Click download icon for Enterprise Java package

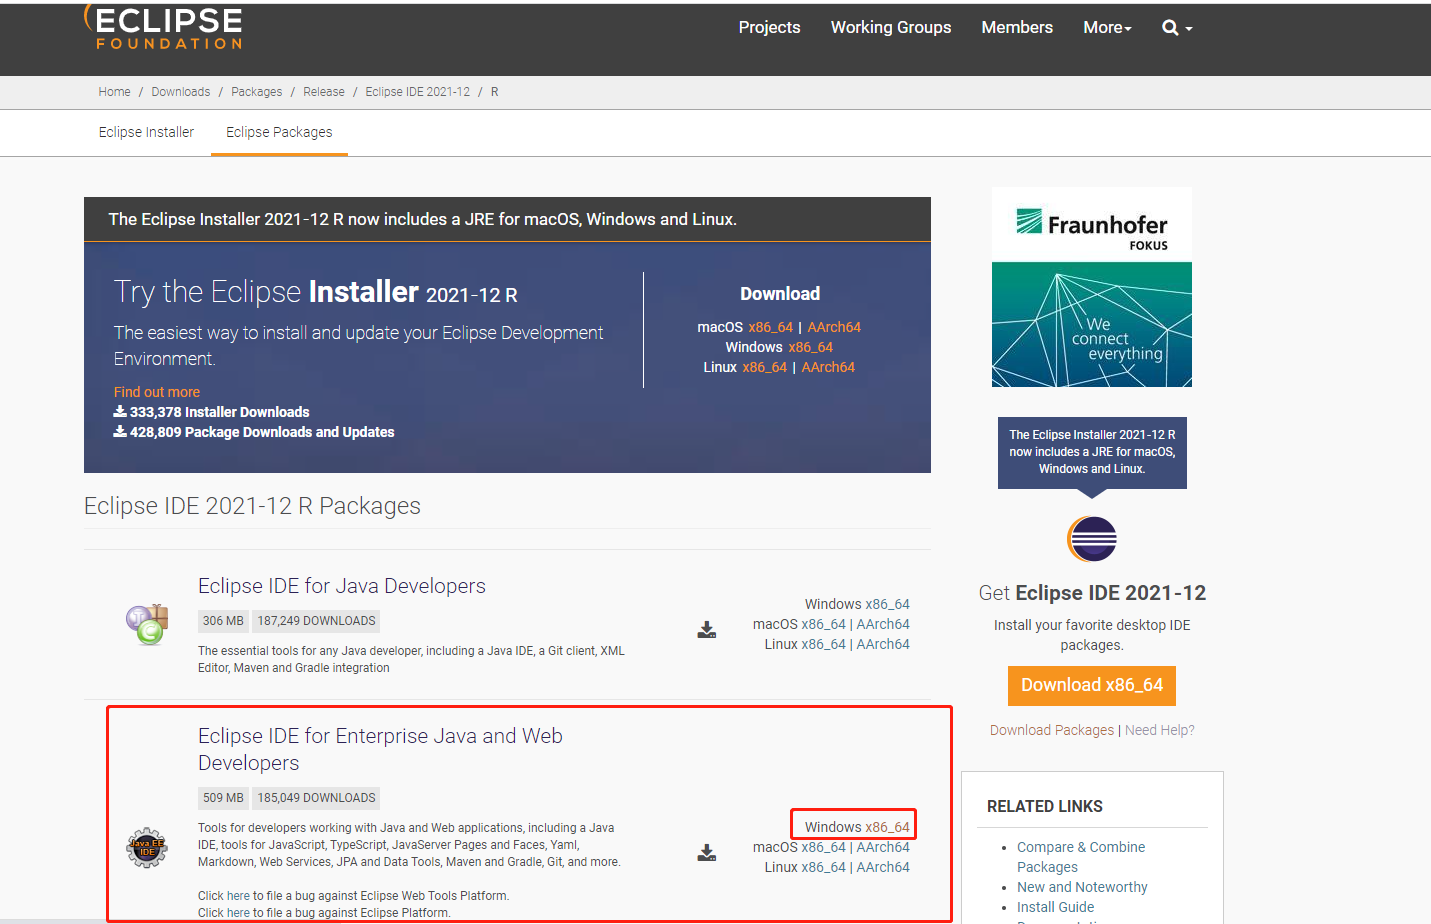707,853
